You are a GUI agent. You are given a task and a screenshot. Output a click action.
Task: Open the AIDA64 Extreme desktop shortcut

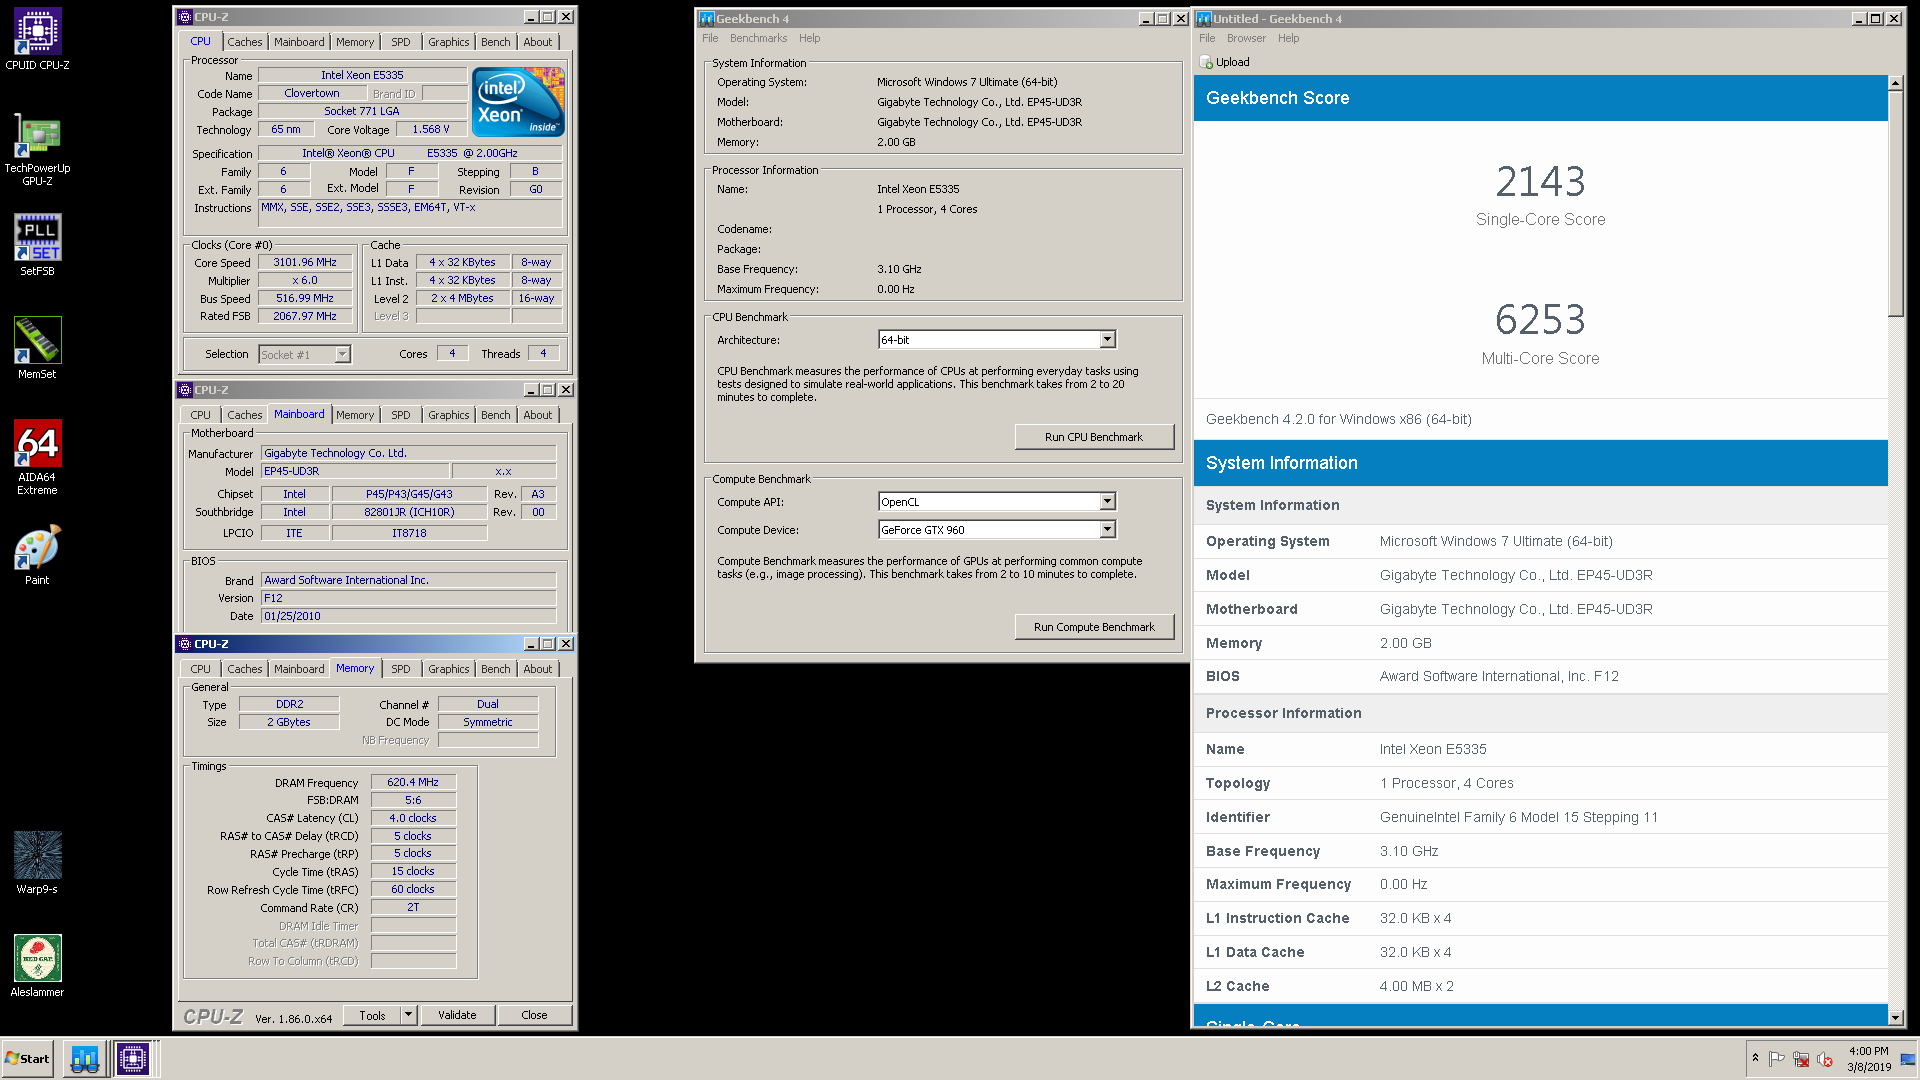(x=37, y=457)
